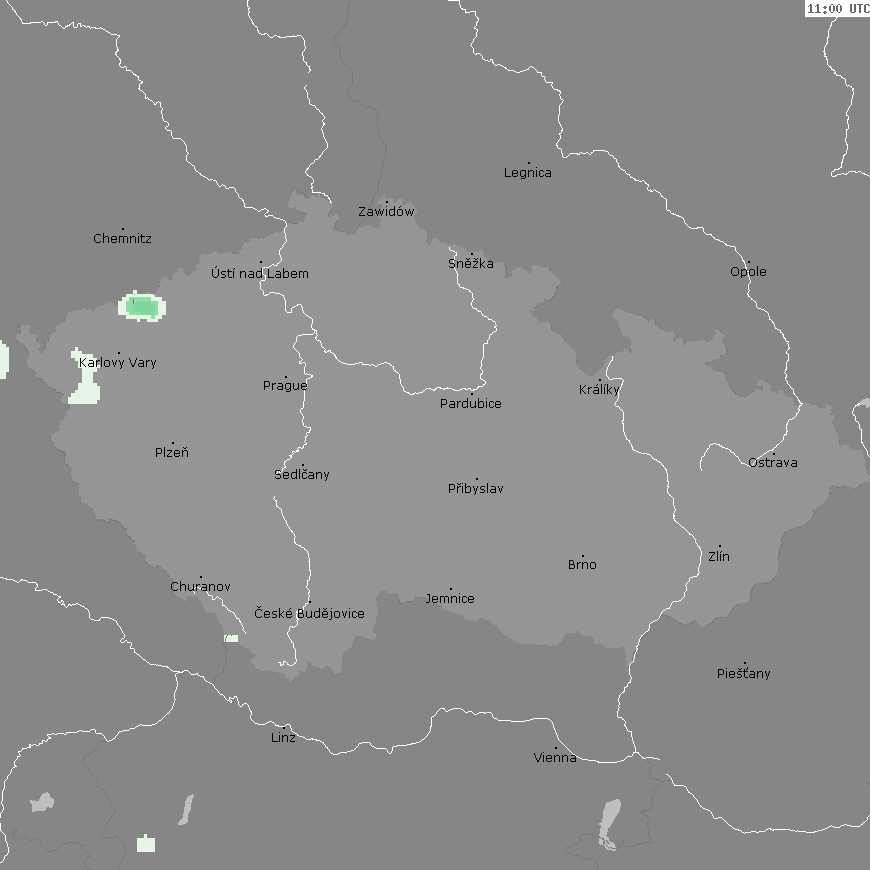Image resolution: width=870 pixels, height=870 pixels.
Task: Select the Piešťany city label
Action: point(744,674)
